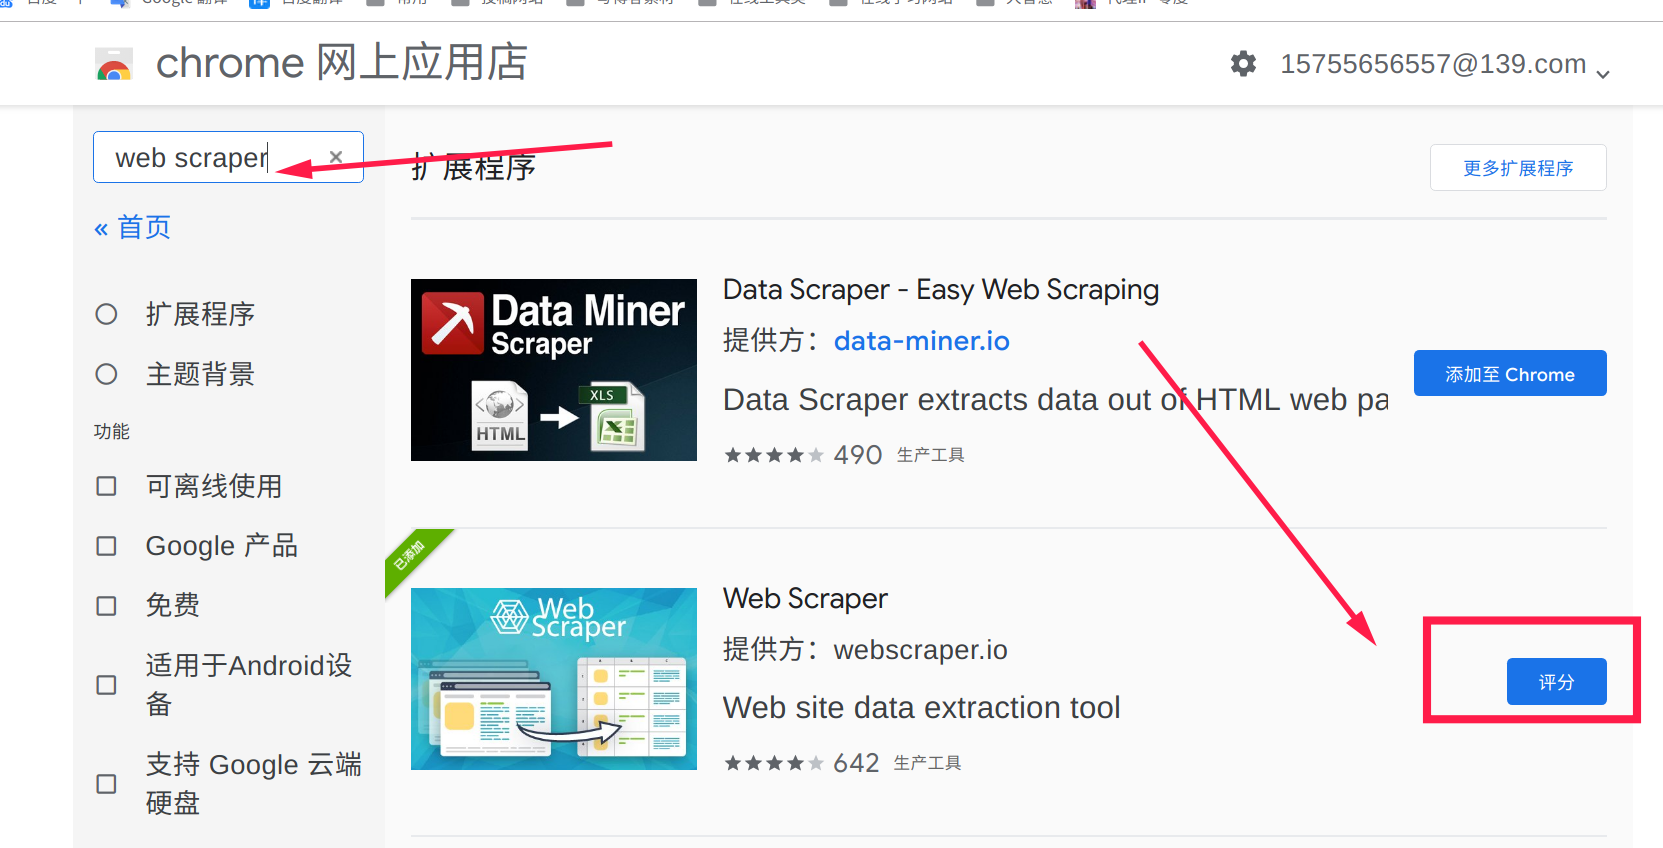Toggle the 适用于Android设备 checkbox

(x=106, y=685)
